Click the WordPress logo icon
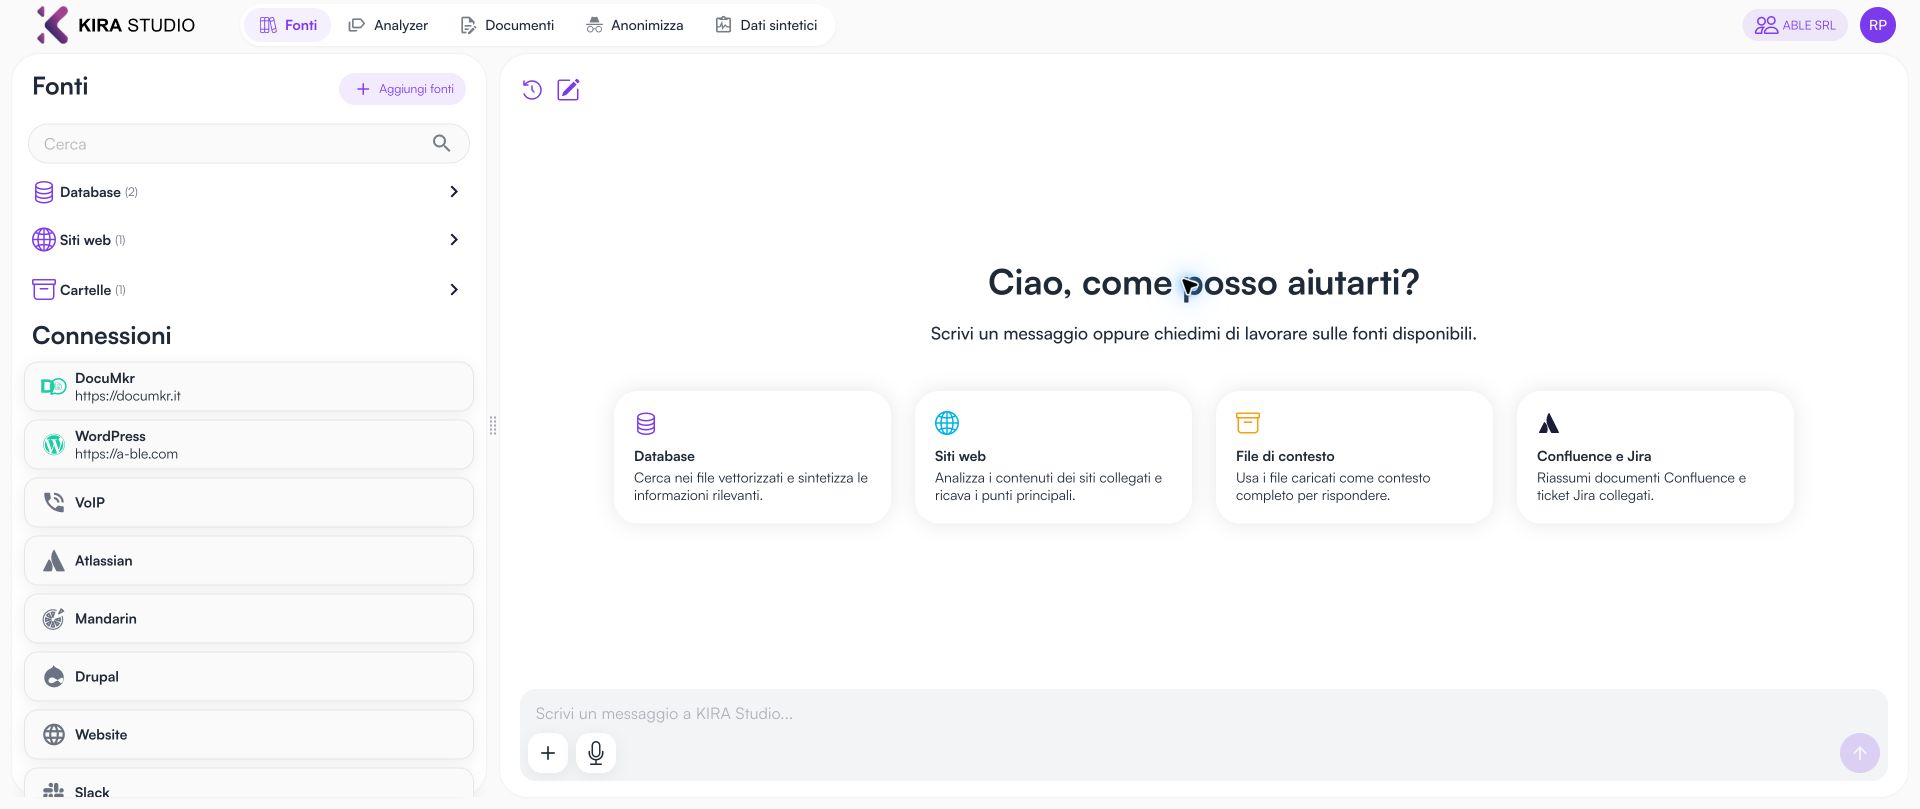Screen dimensions: 1920x809 [54, 444]
